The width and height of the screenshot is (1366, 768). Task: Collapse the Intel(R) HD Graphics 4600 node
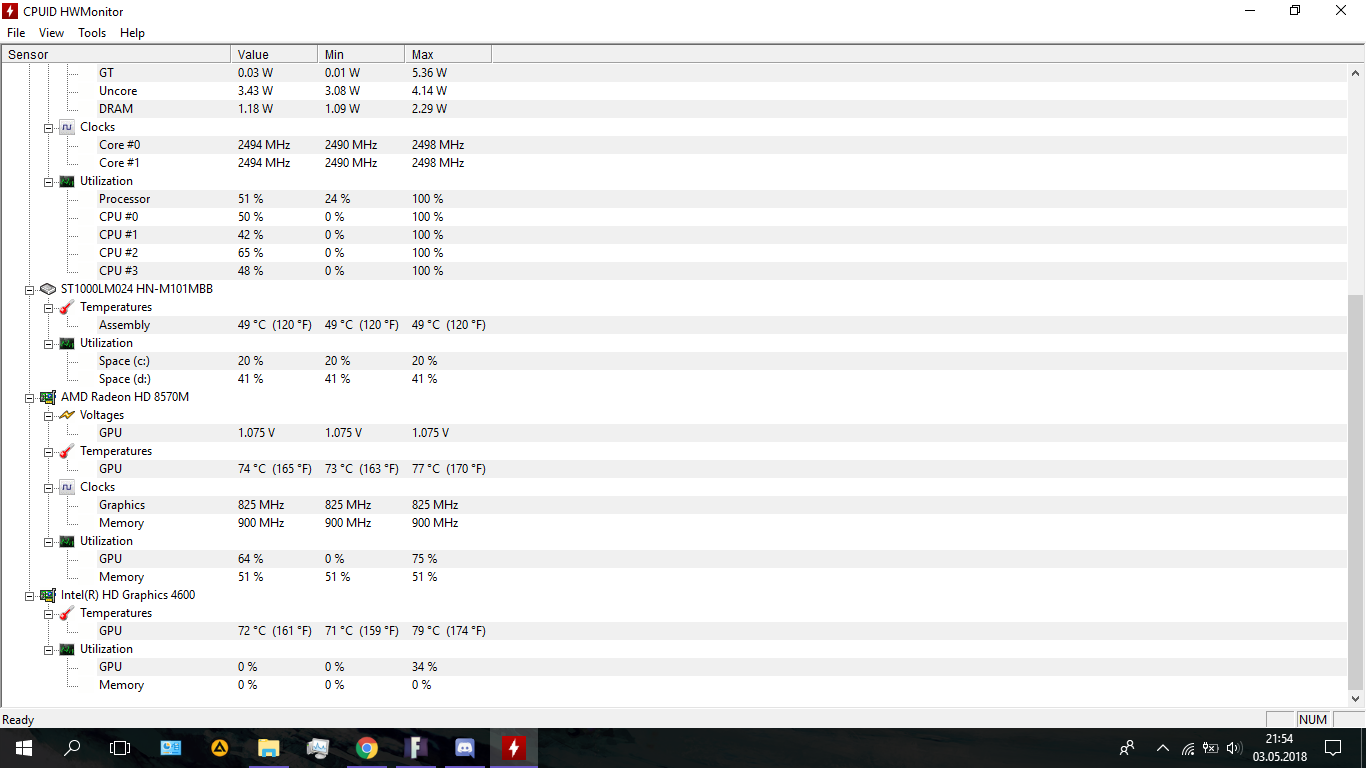coord(30,595)
